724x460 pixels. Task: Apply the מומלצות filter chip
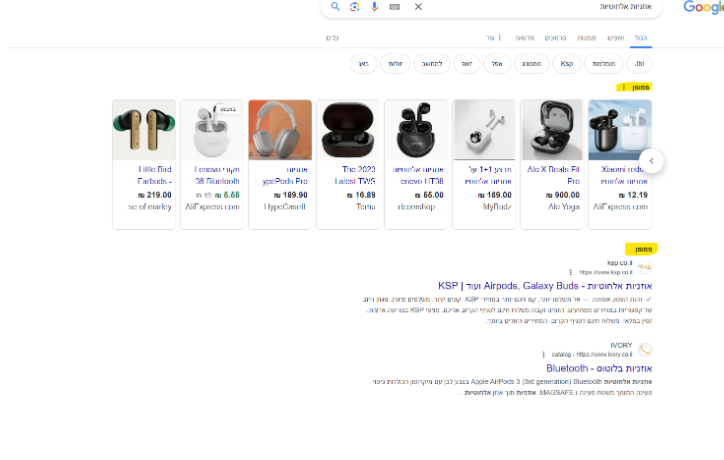603,64
